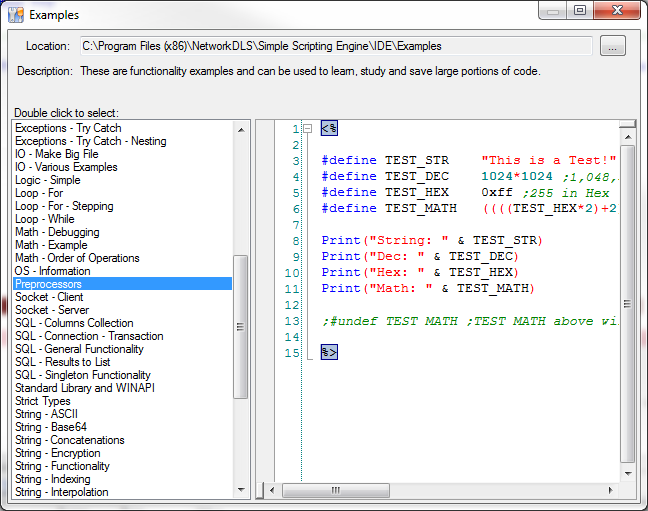Click the example list scroll up arrow
The width and height of the screenshot is (648, 511).
[241, 129]
